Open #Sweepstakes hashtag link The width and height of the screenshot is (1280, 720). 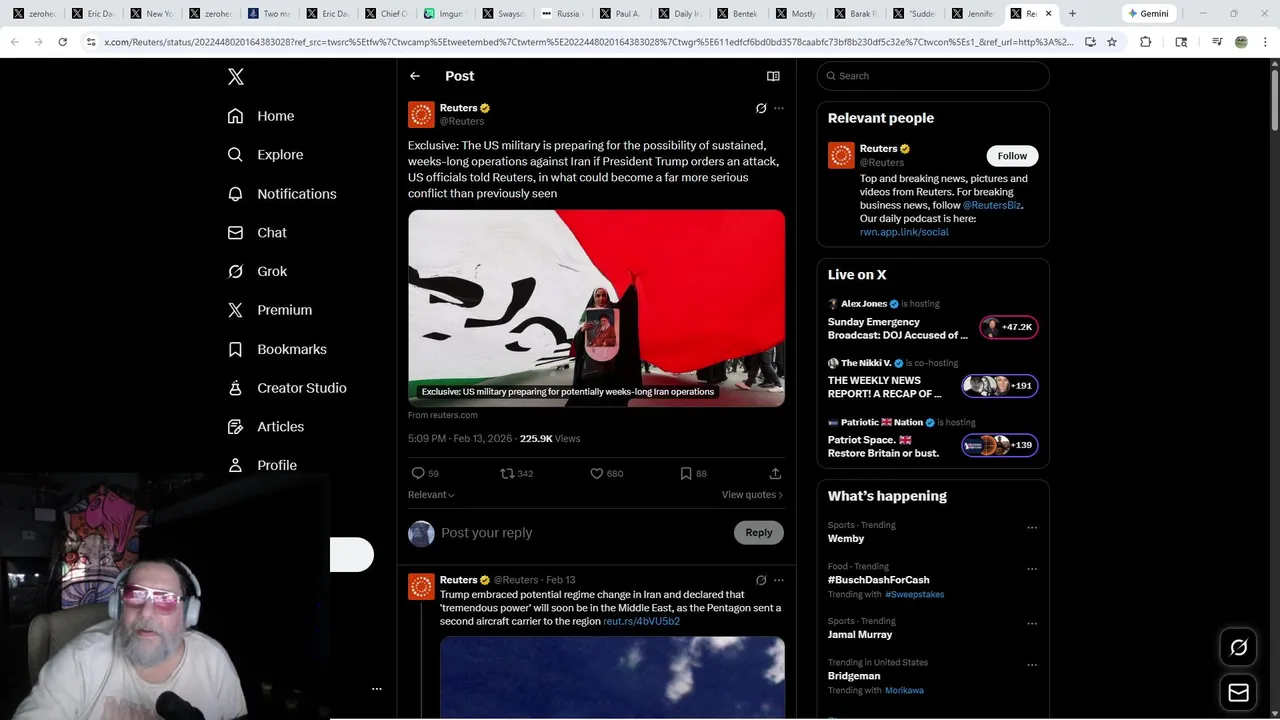(914, 594)
